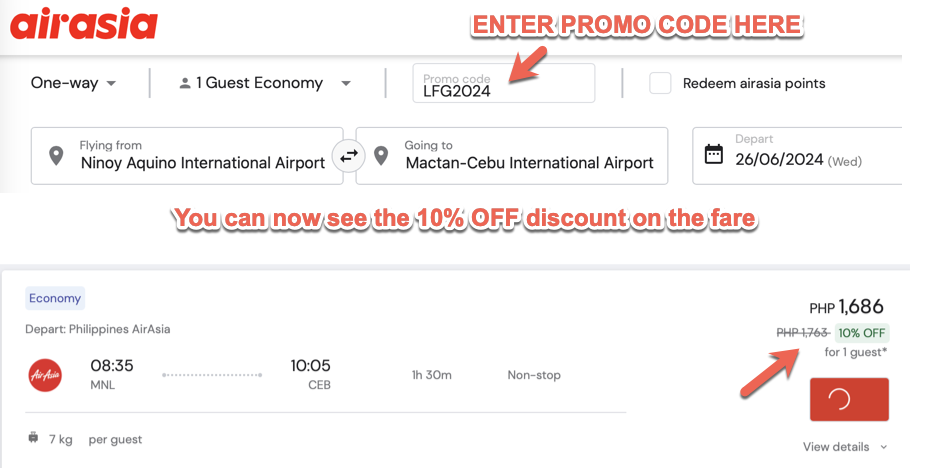This screenshot has height=468, width=935.
Task: Click the 7 kg baggage icon
Action: point(34,438)
